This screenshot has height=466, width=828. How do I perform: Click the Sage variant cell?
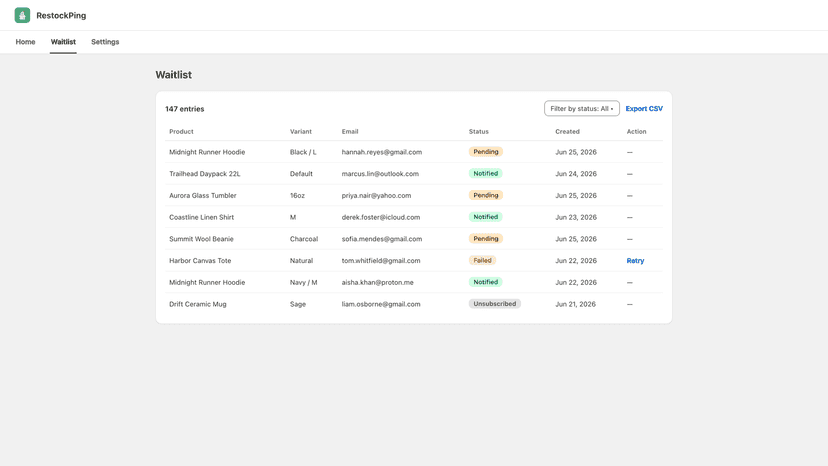point(298,304)
